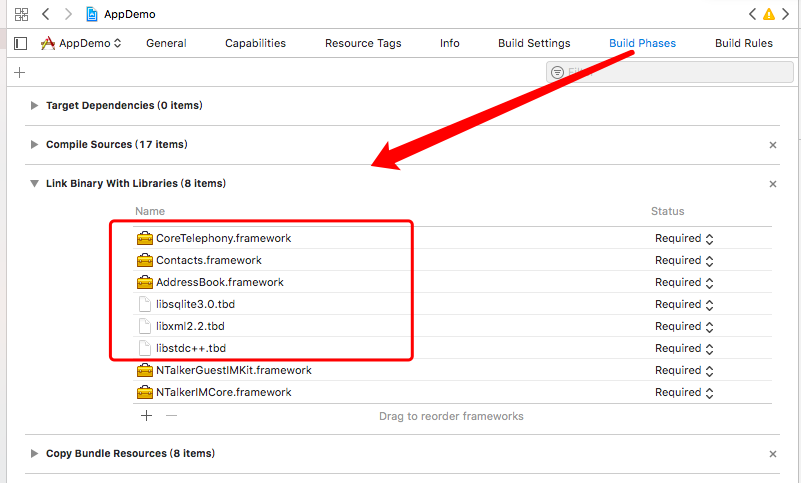Switch to the Build Settings tab

534,43
